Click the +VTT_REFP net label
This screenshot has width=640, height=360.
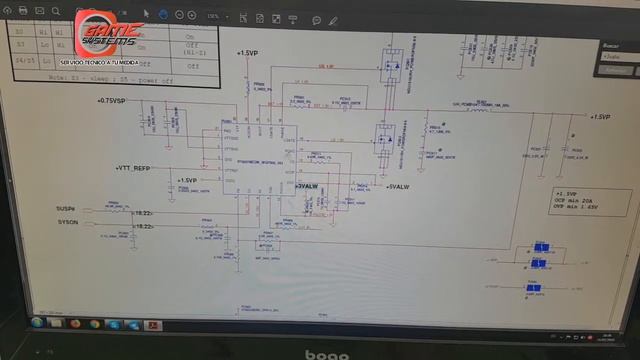pyautogui.click(x=133, y=168)
